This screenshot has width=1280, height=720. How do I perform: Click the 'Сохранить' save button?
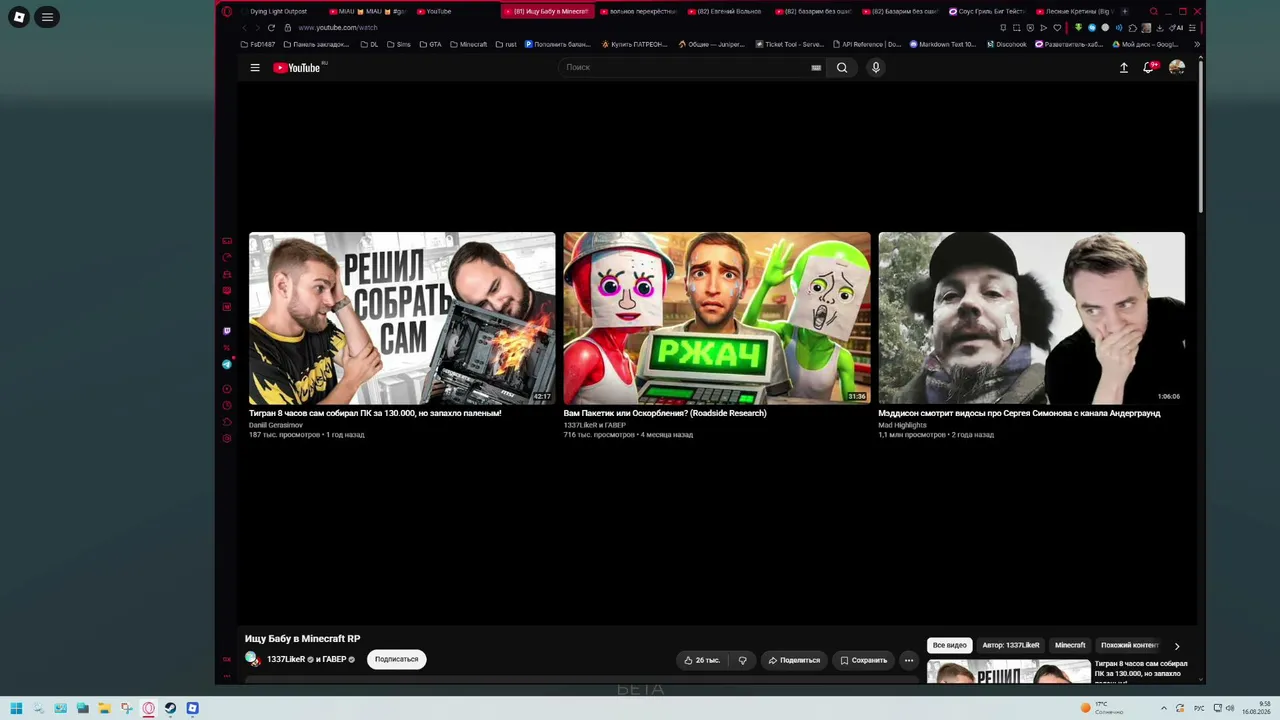point(863,661)
